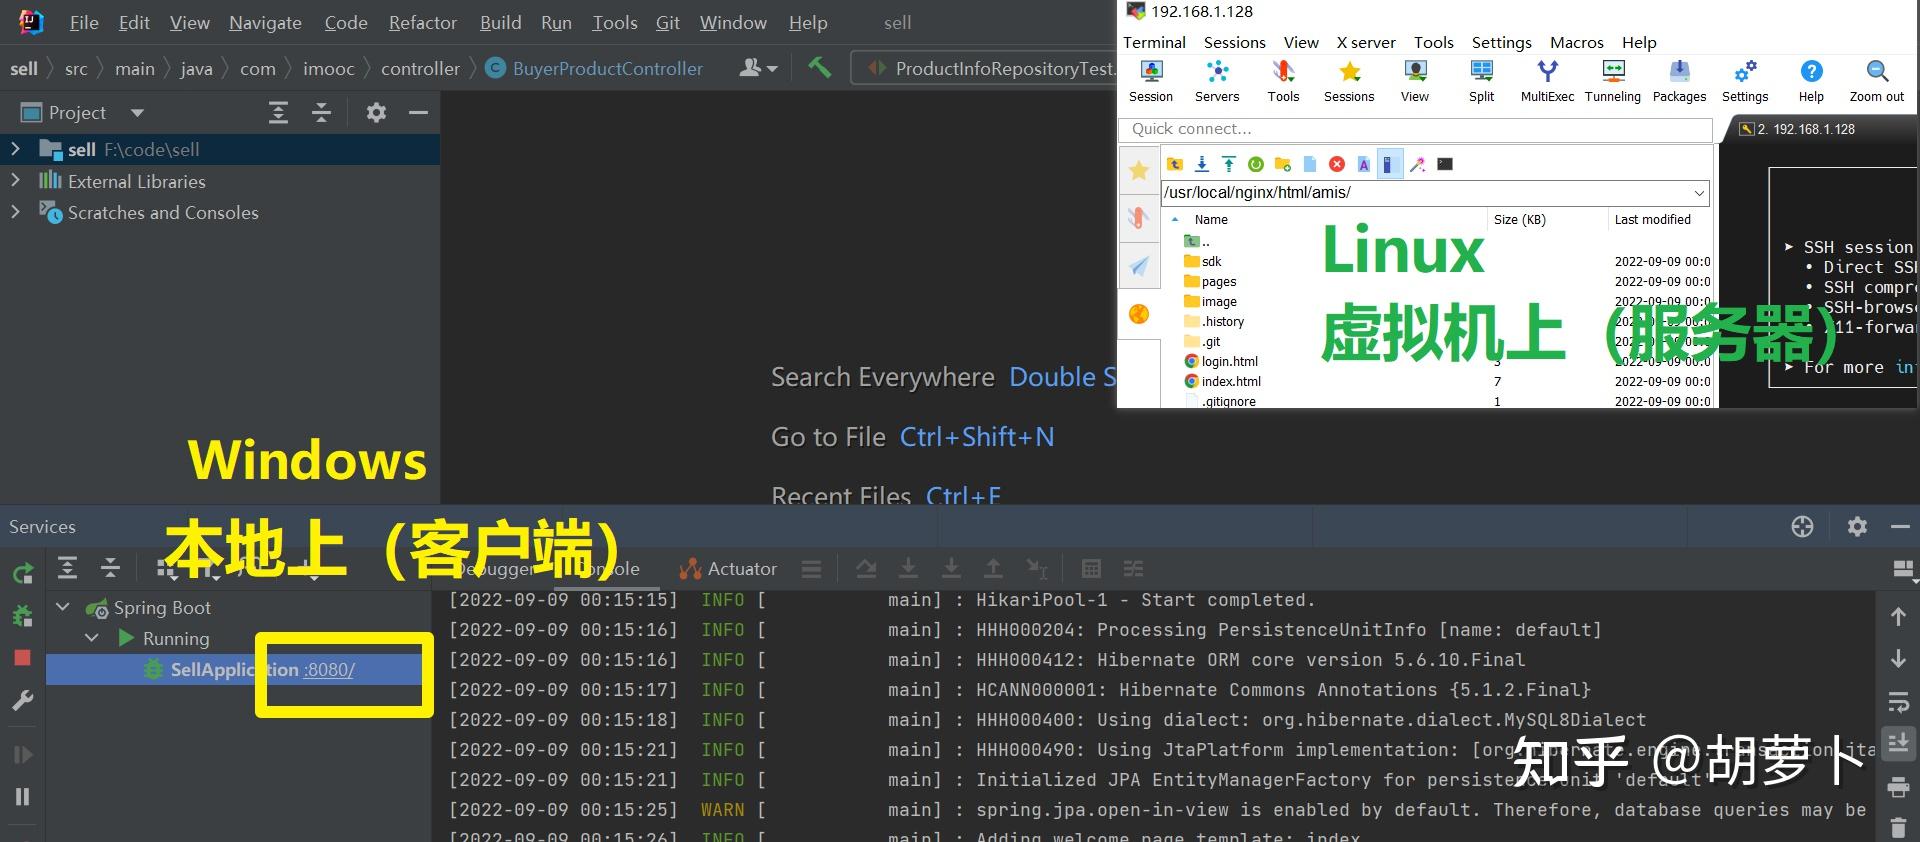Open the Packages icon
Screen dimensions: 1920x842
tap(1679, 81)
